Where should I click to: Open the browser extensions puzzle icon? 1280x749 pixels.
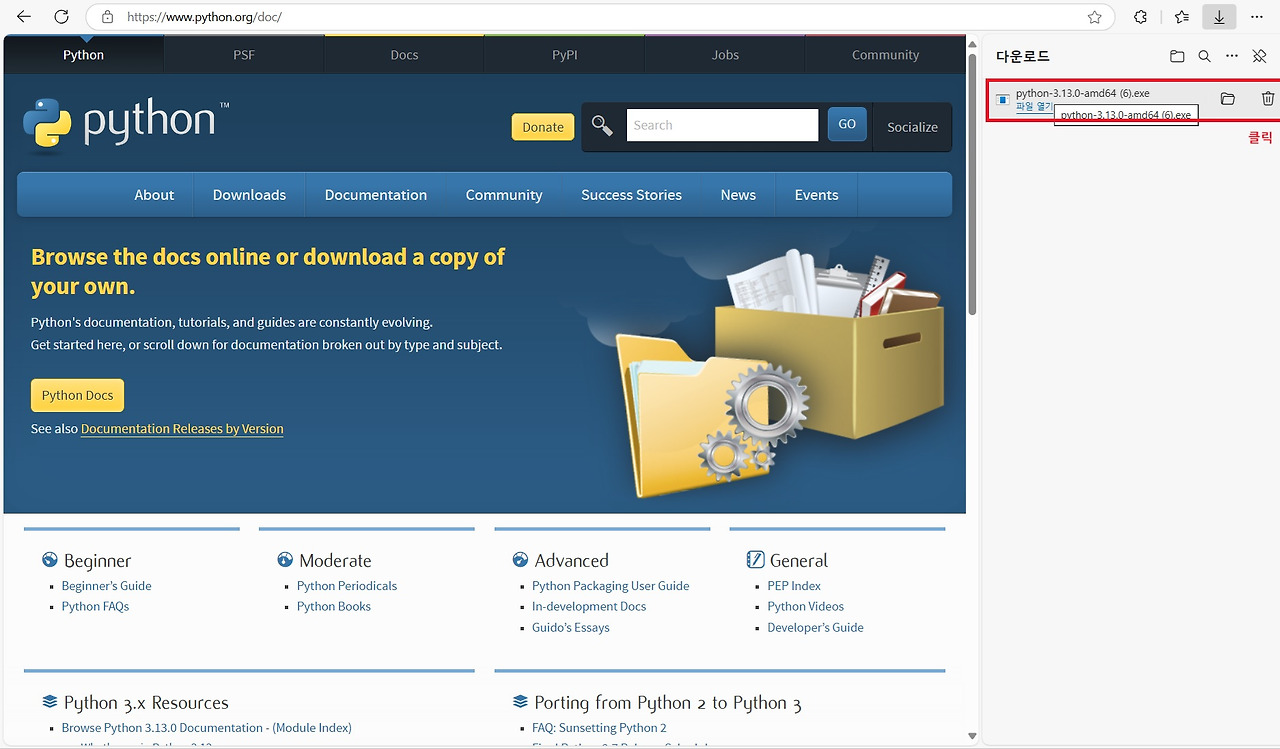(x=1141, y=17)
